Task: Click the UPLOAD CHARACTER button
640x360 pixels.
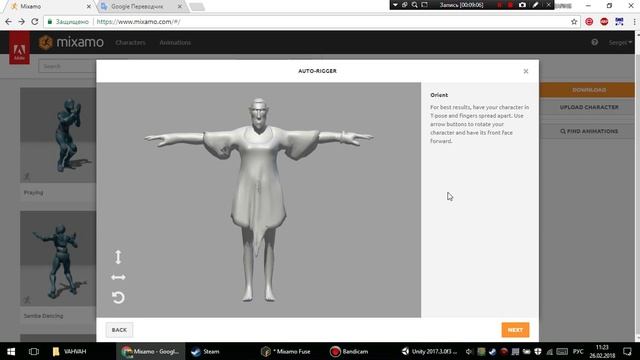Action: 589,107
